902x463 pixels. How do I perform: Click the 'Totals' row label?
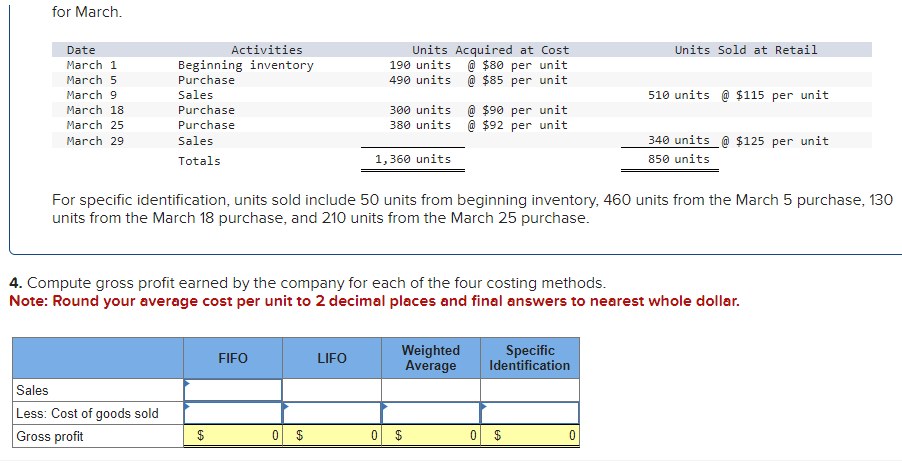[x=199, y=161]
